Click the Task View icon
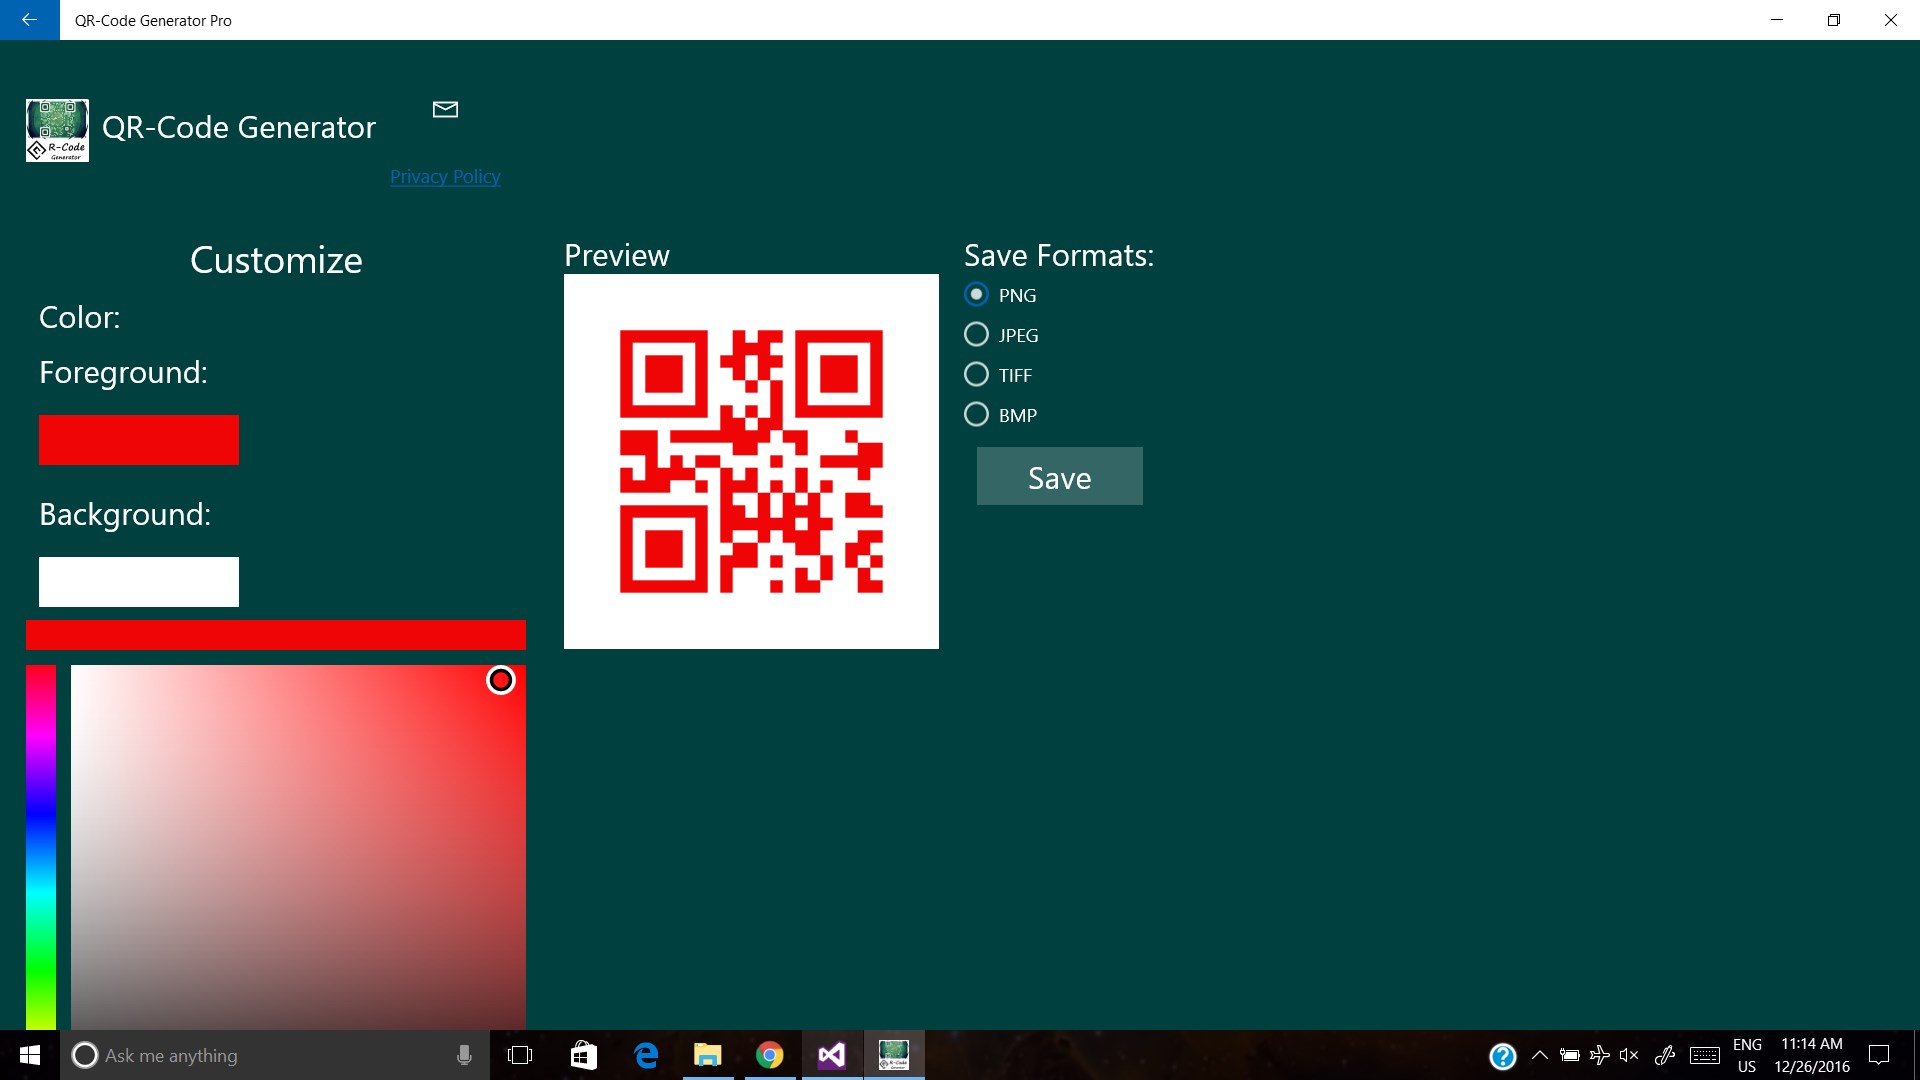1920x1080 pixels. coord(520,1055)
